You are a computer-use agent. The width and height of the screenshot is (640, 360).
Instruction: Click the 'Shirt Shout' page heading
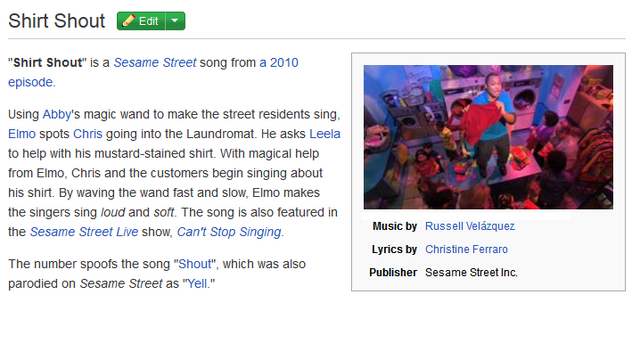pyautogui.click(x=57, y=21)
